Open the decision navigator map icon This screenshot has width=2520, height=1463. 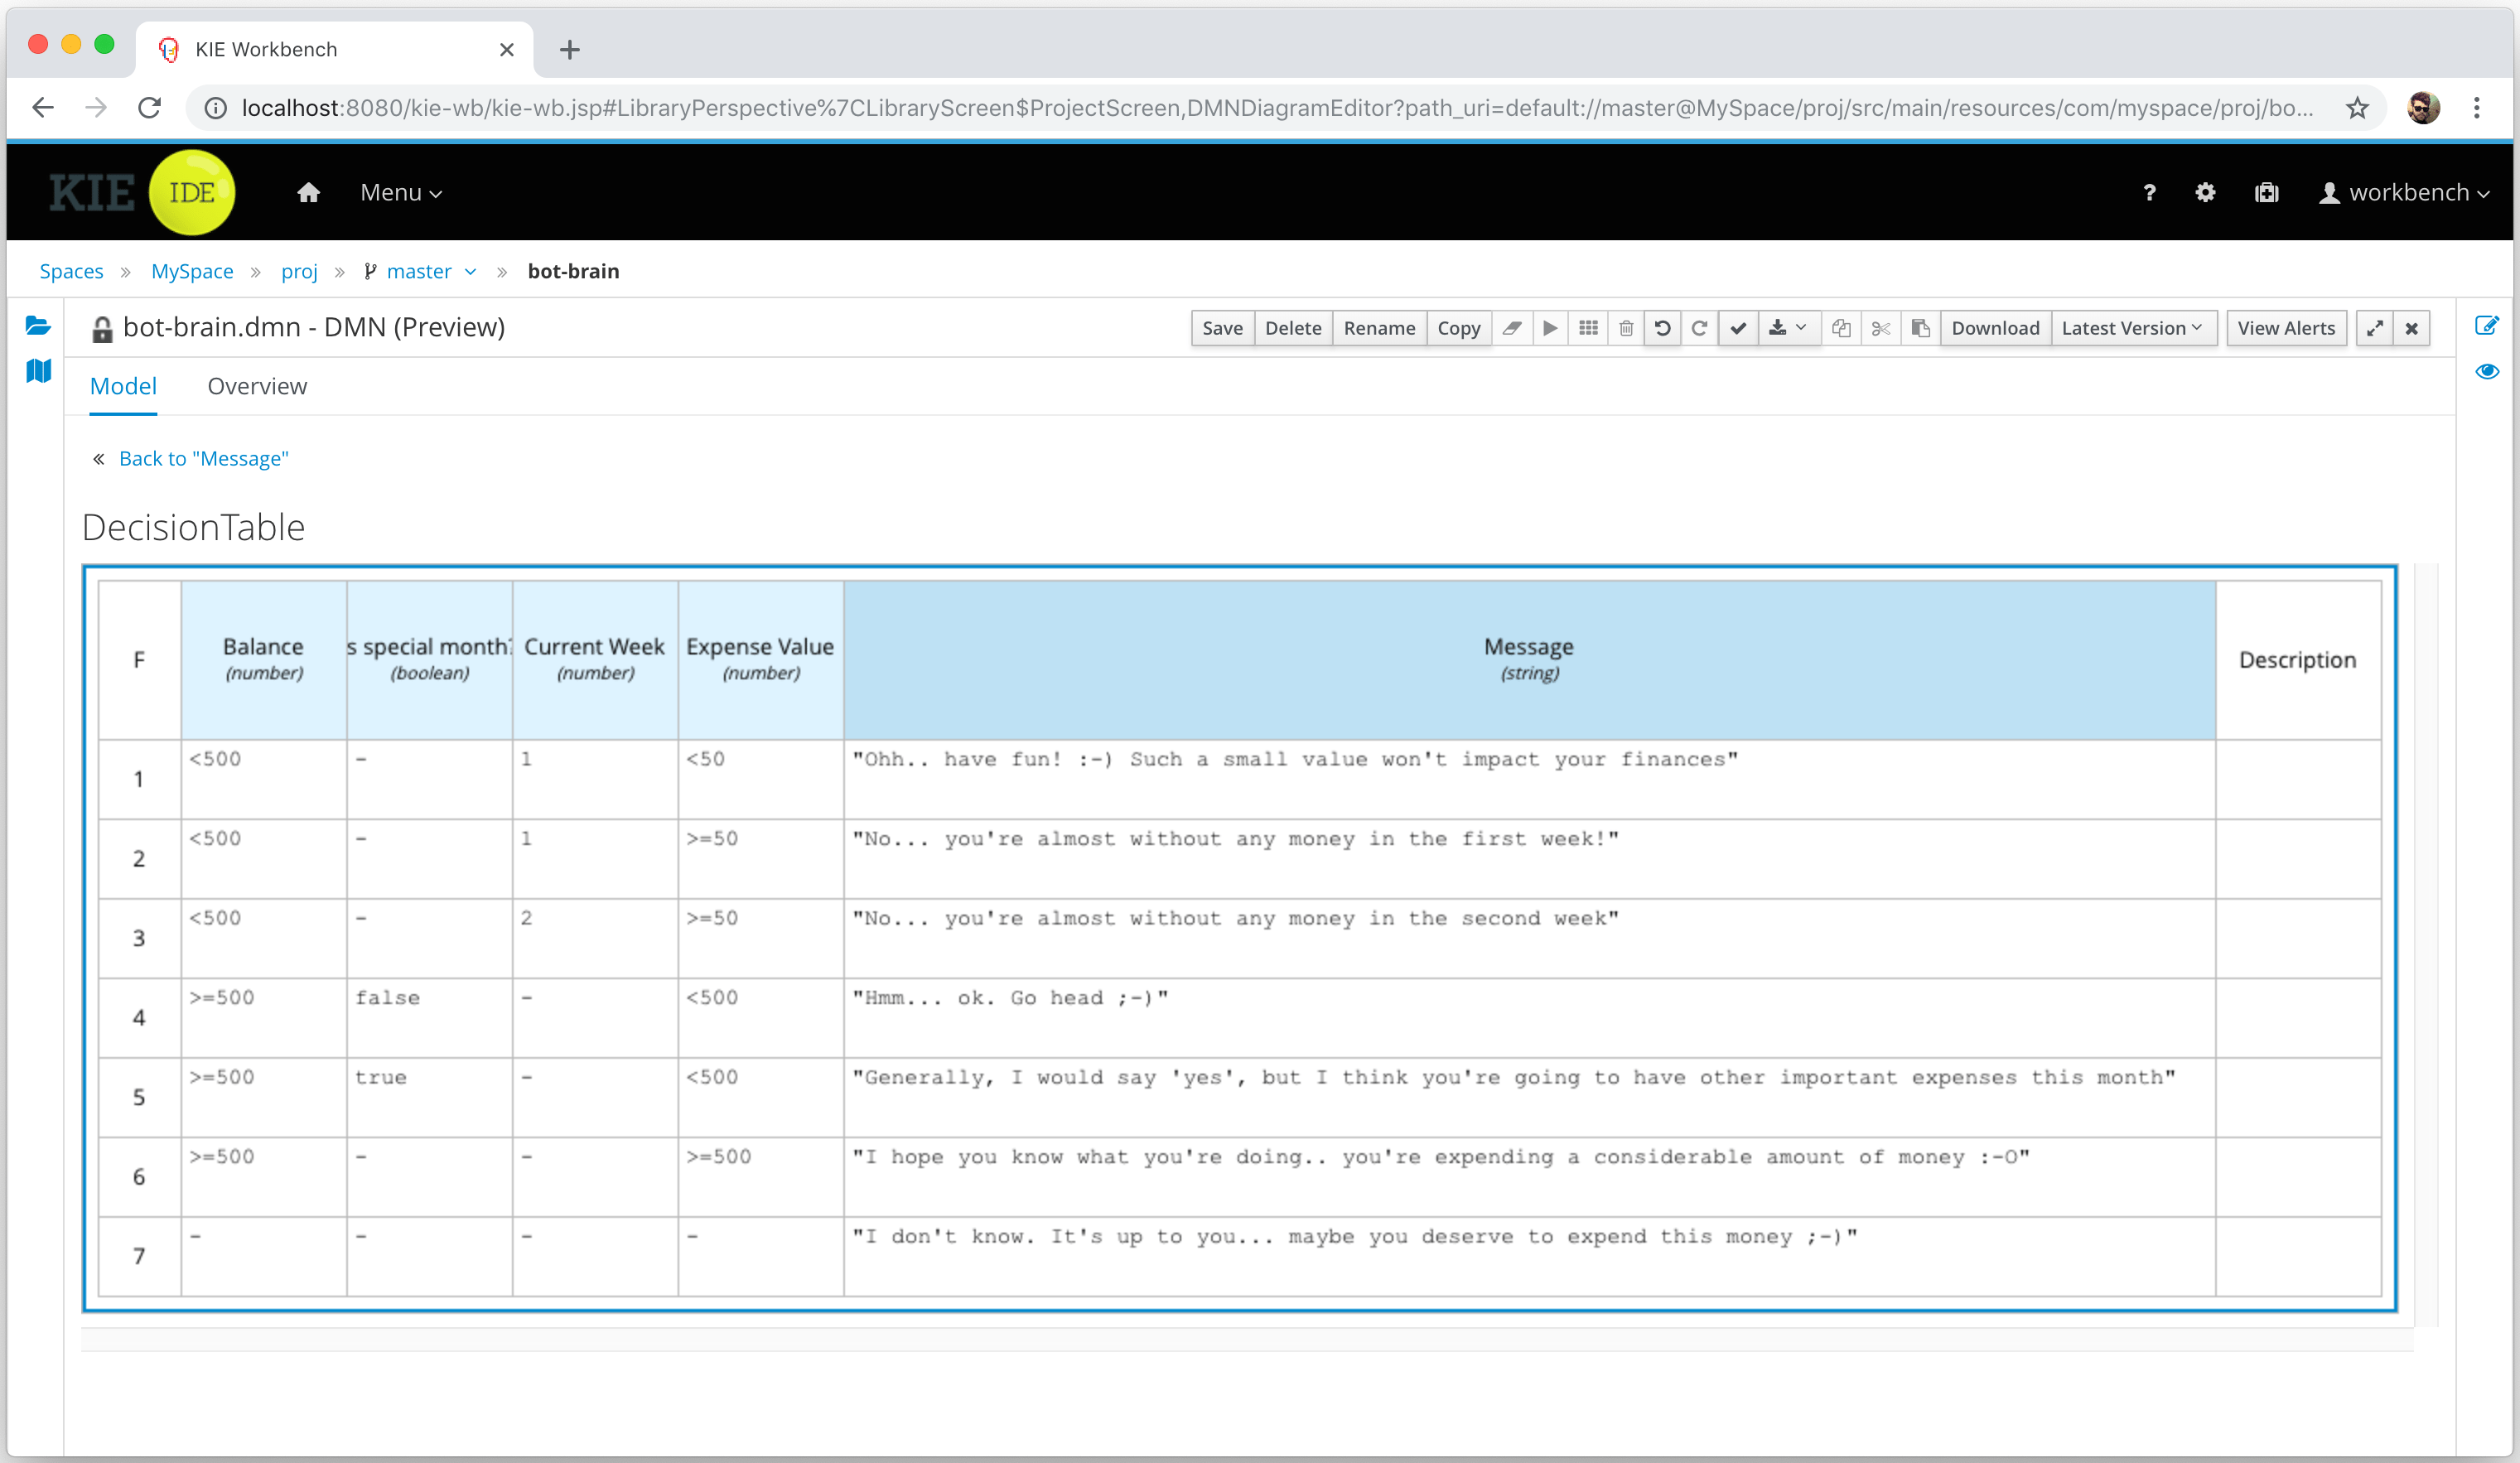[x=38, y=371]
